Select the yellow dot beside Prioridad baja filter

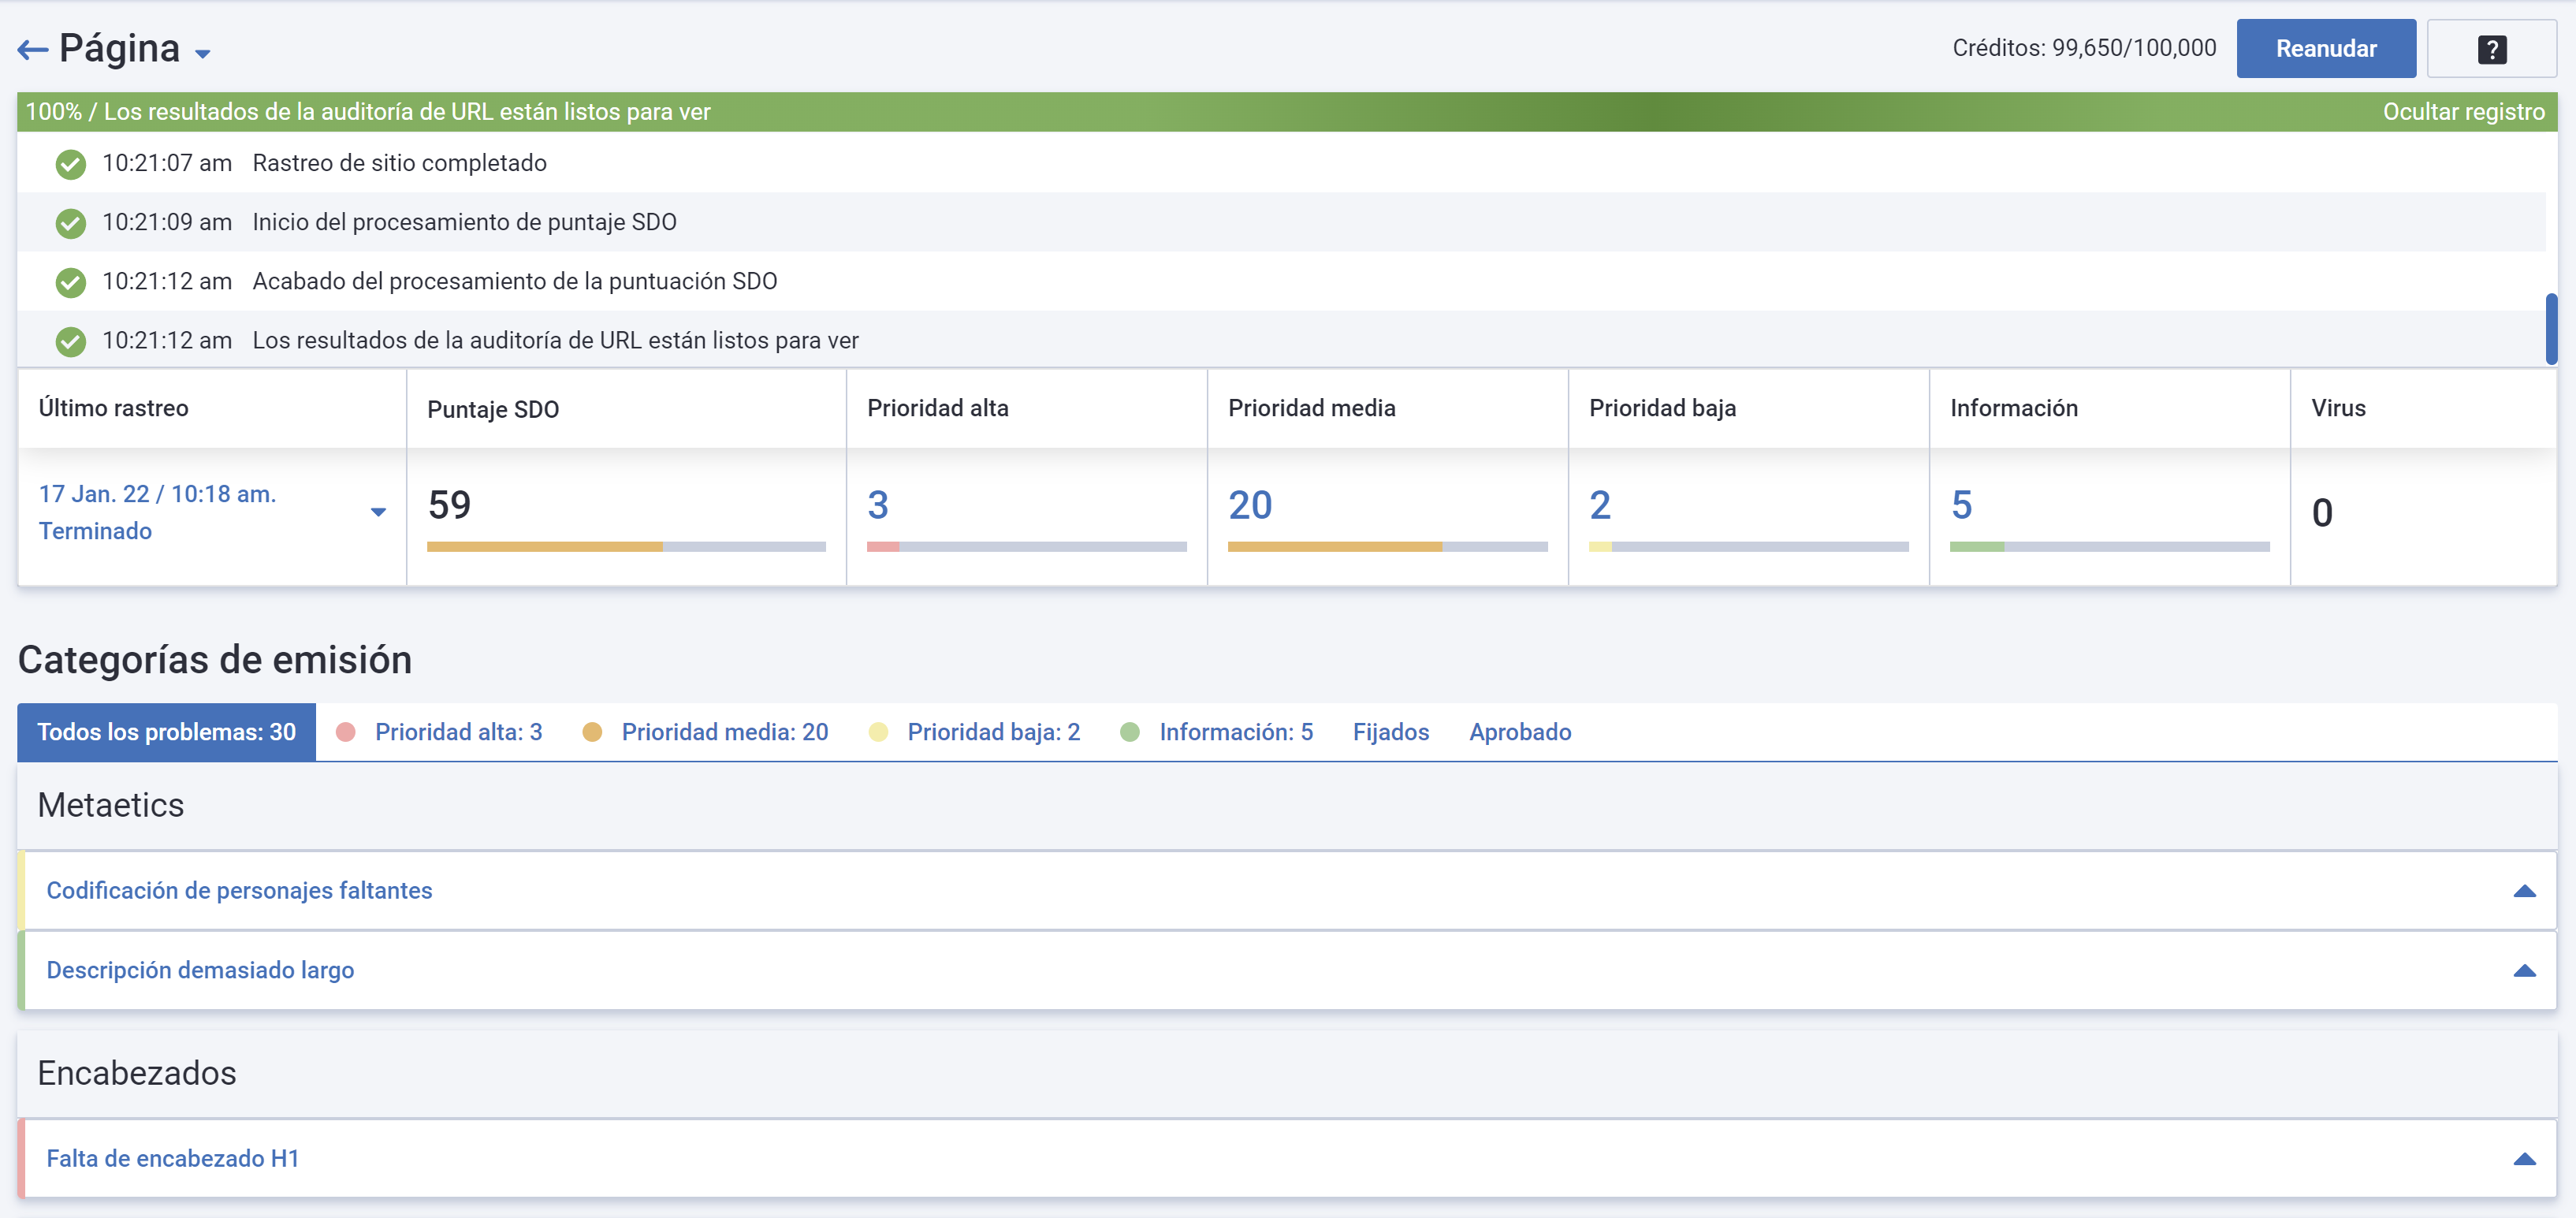pos(878,731)
